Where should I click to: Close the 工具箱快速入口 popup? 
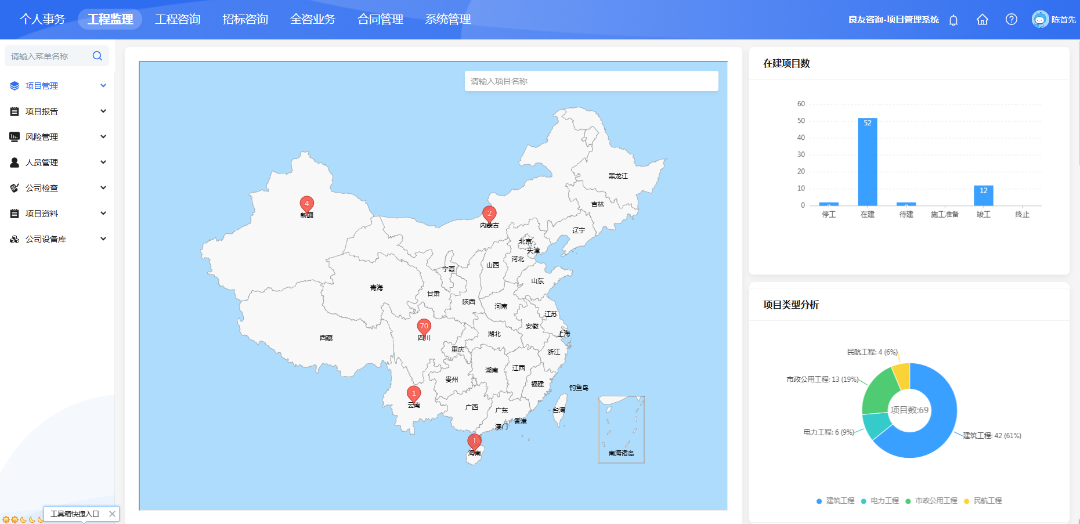click(112, 513)
